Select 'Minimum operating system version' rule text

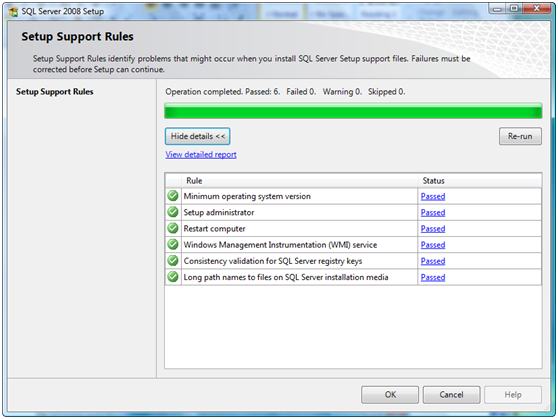tap(247, 197)
